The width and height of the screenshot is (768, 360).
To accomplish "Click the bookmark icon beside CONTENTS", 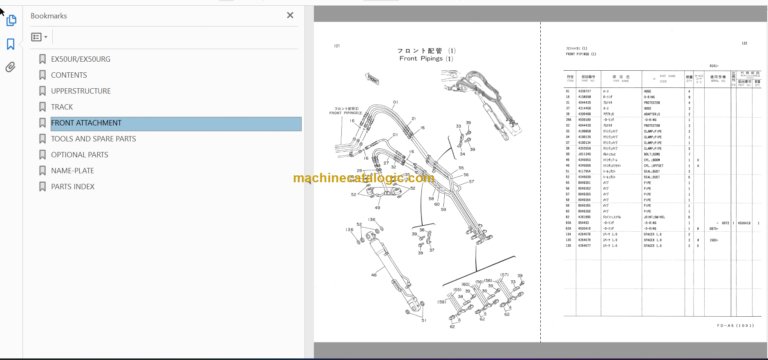I will coord(43,75).
